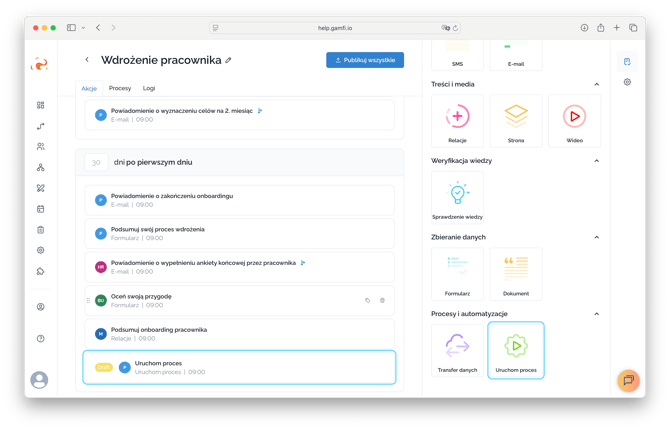Click the Transfer danych tile
Viewport: 670px width, 430px height.
457,350
